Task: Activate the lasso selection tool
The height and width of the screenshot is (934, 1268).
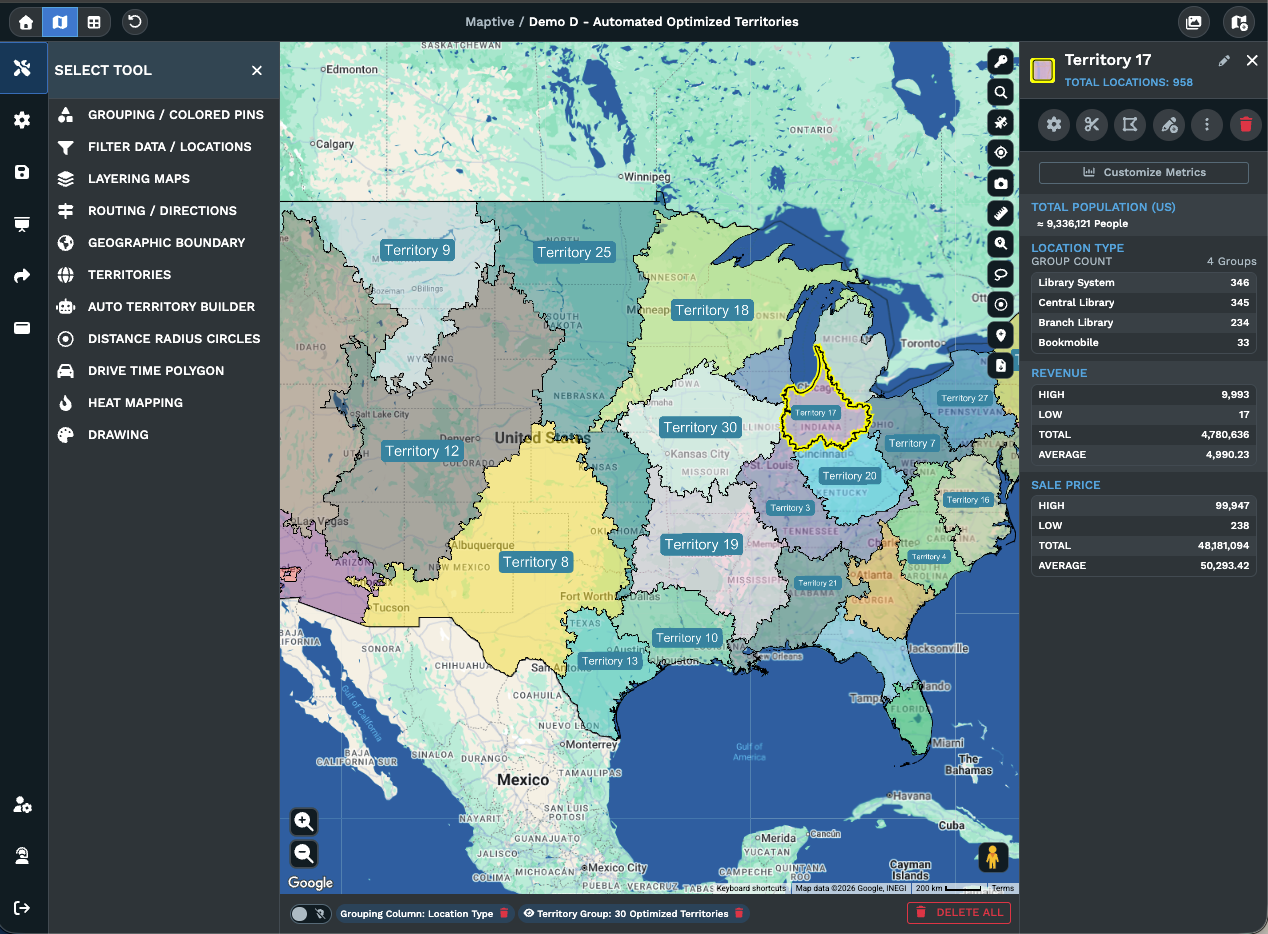Action: click(1001, 274)
